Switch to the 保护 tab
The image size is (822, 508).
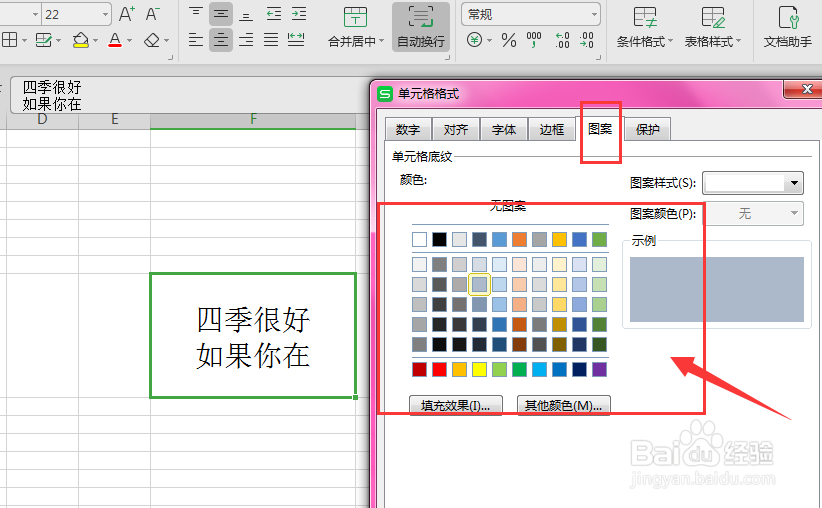pyautogui.click(x=647, y=129)
